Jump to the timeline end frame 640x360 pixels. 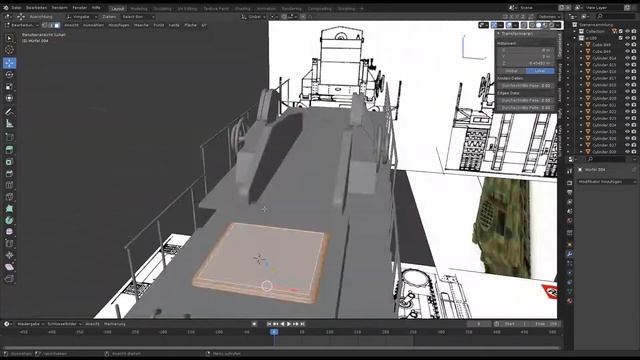point(302,324)
